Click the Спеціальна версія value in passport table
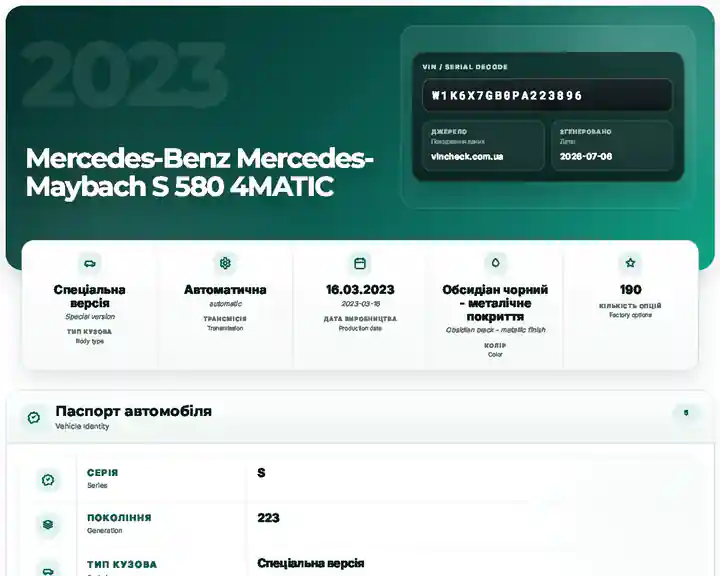 click(x=310, y=563)
